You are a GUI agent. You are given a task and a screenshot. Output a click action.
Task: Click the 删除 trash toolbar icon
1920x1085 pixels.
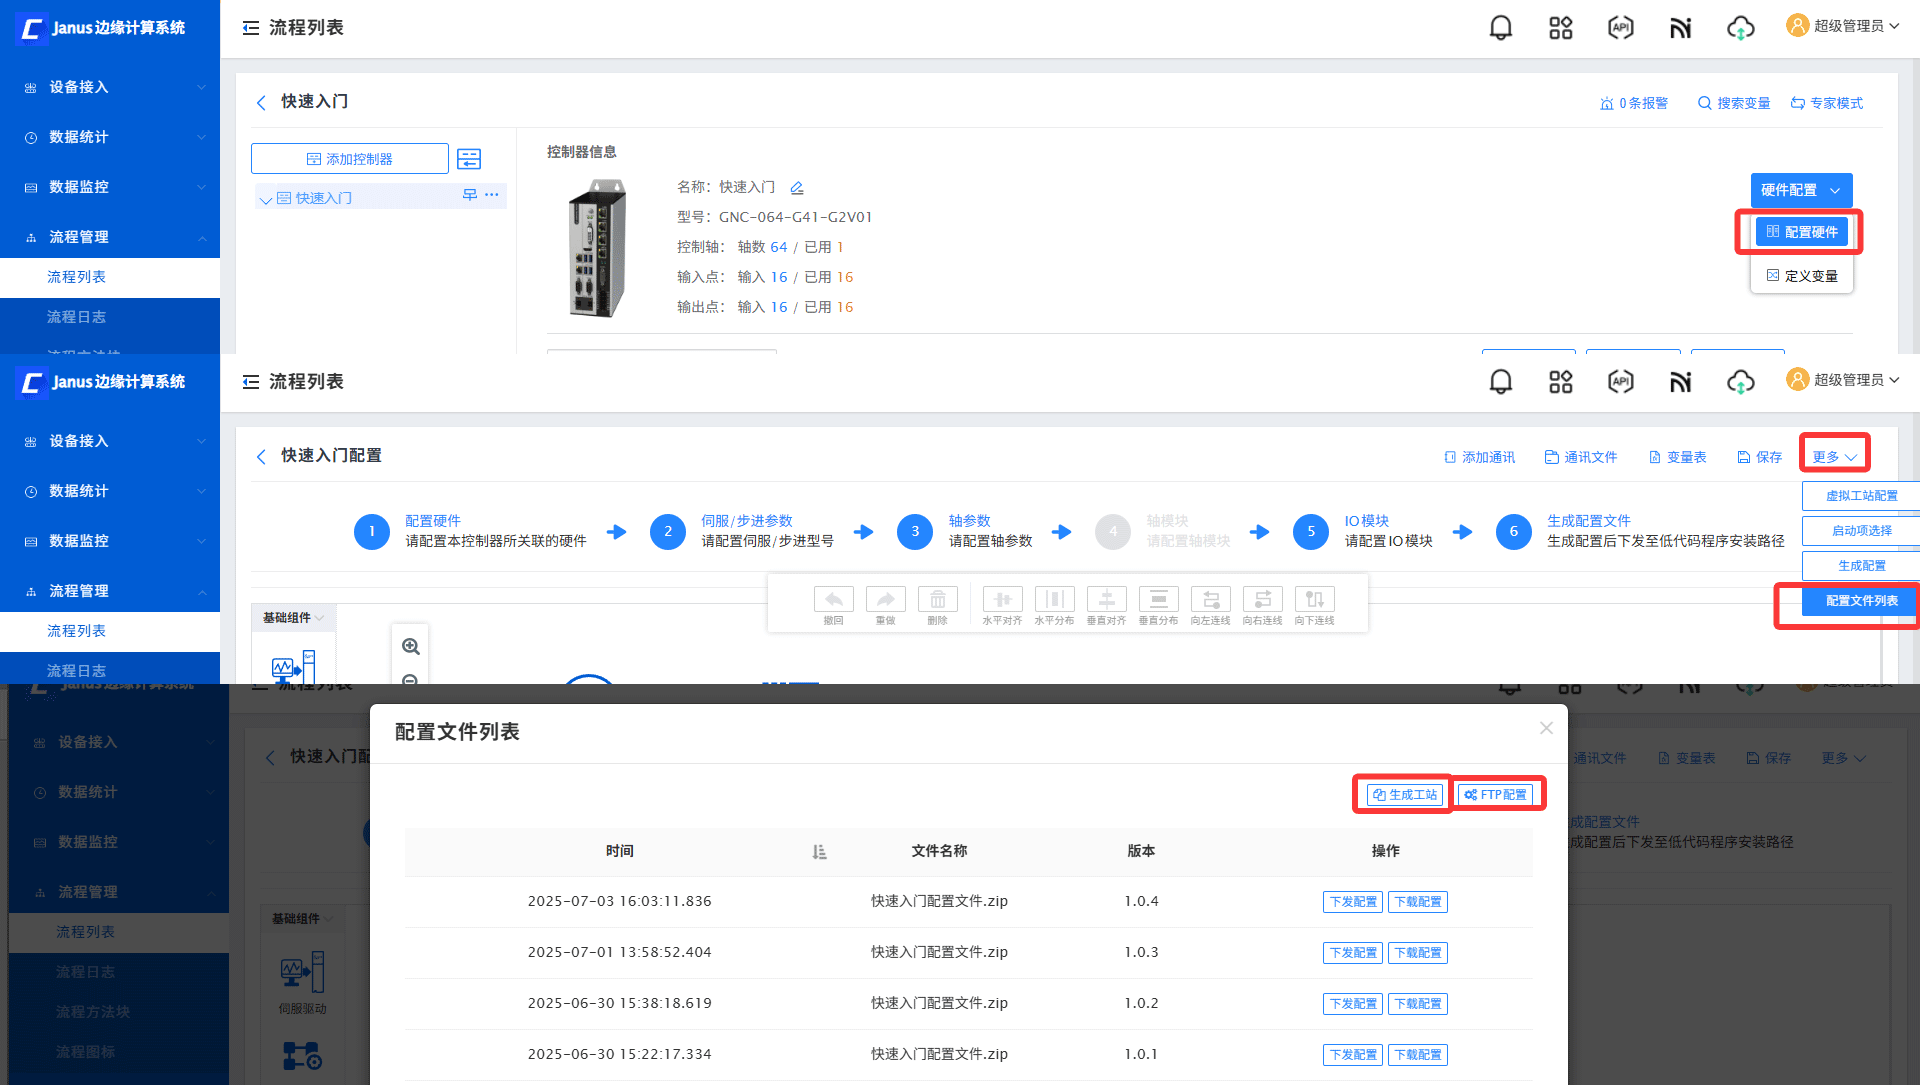(x=937, y=600)
